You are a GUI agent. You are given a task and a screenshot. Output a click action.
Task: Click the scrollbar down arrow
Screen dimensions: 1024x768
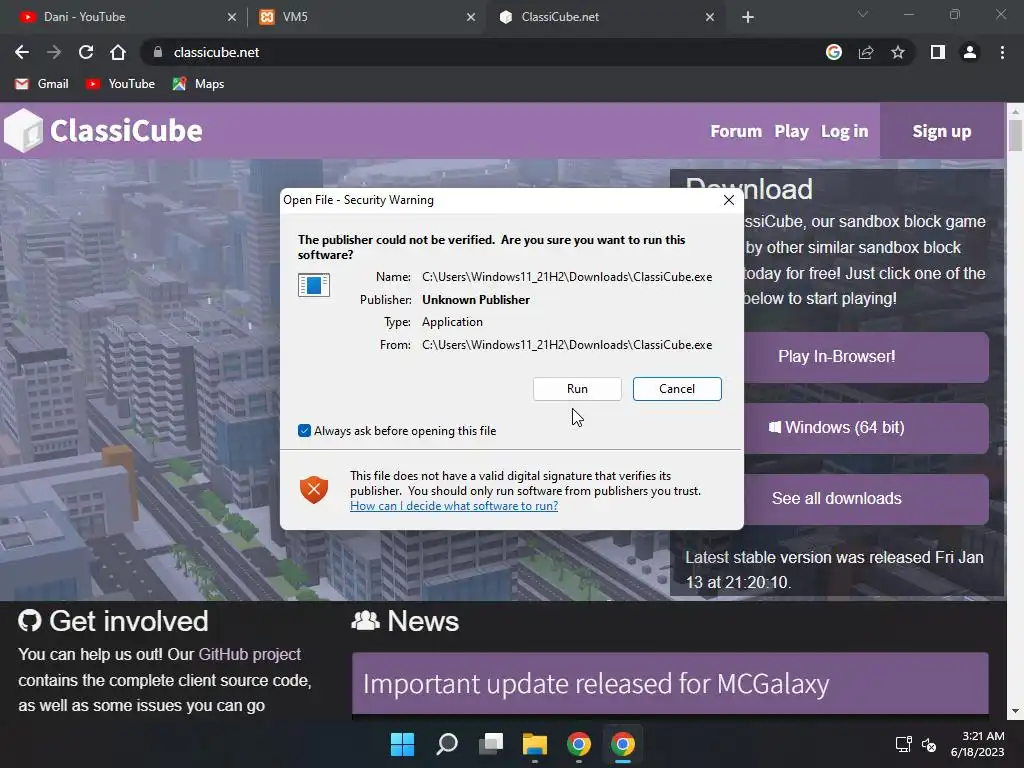1016,711
